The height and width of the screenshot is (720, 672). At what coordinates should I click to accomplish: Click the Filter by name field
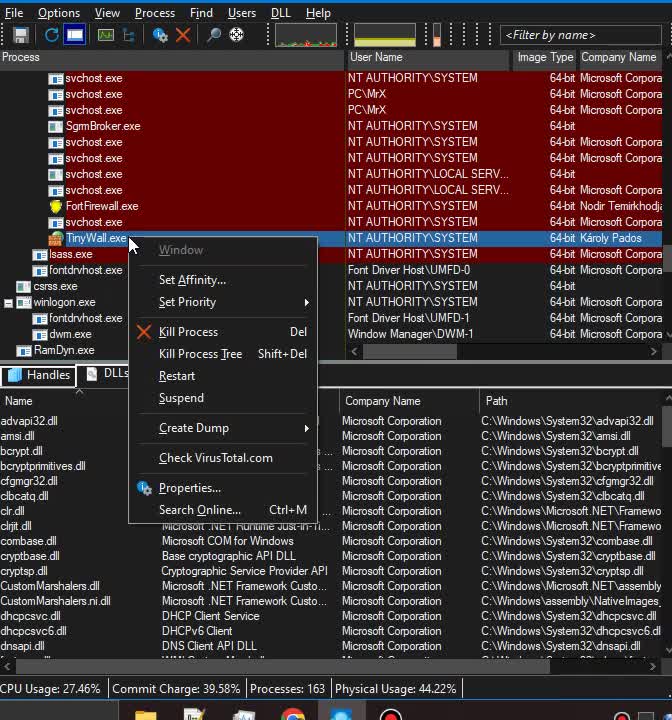pyautogui.click(x=578, y=35)
